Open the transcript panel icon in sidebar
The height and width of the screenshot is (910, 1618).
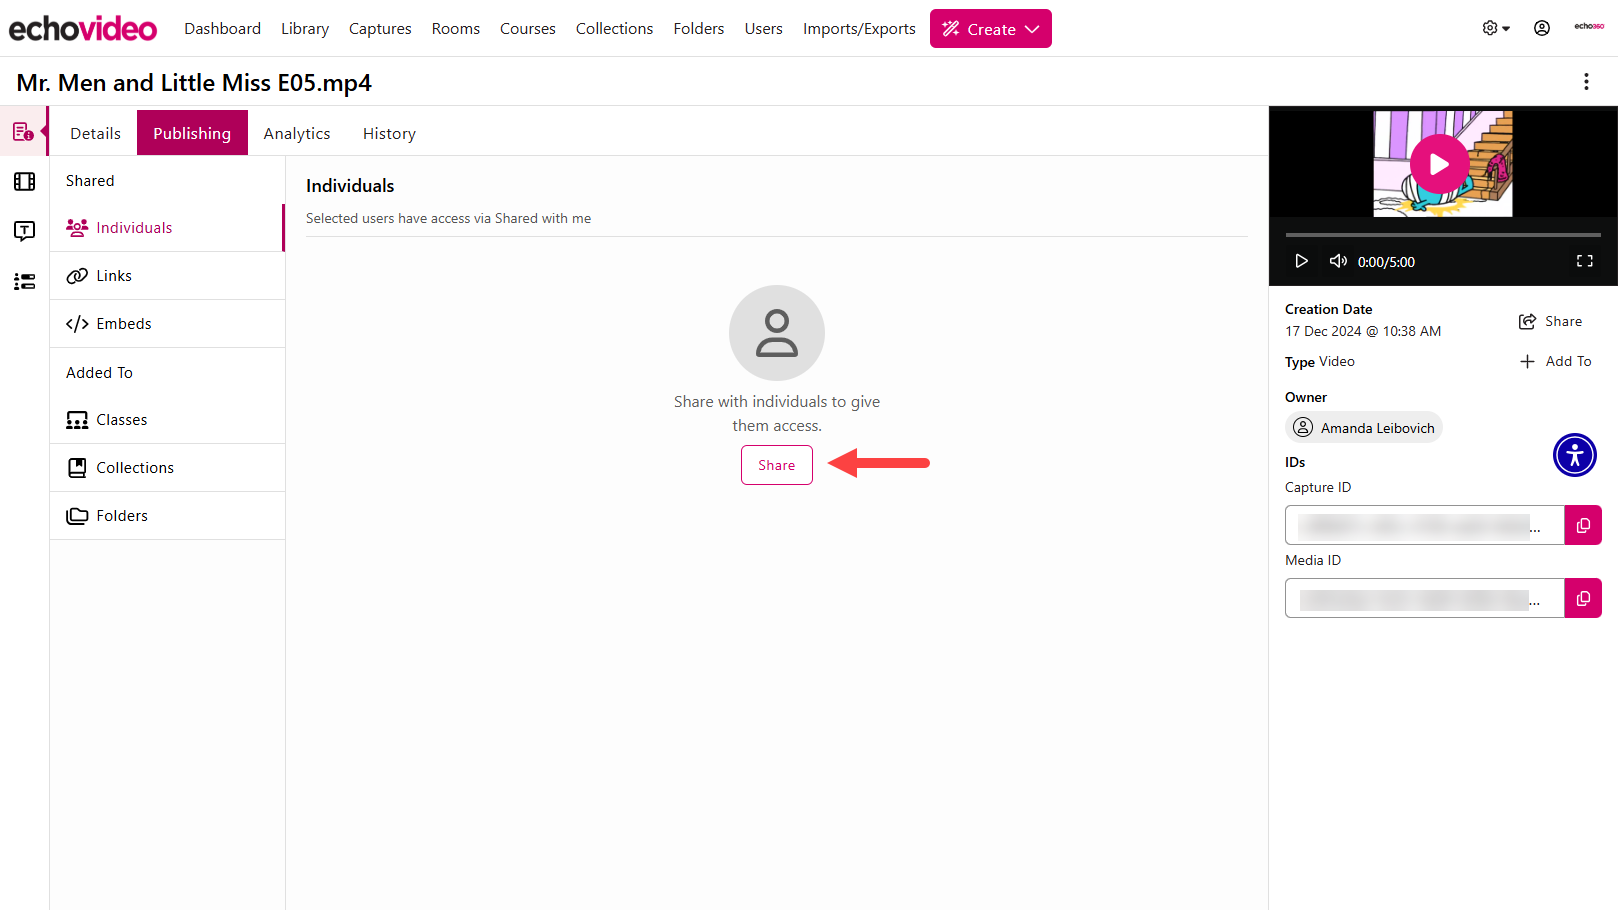click(x=23, y=231)
